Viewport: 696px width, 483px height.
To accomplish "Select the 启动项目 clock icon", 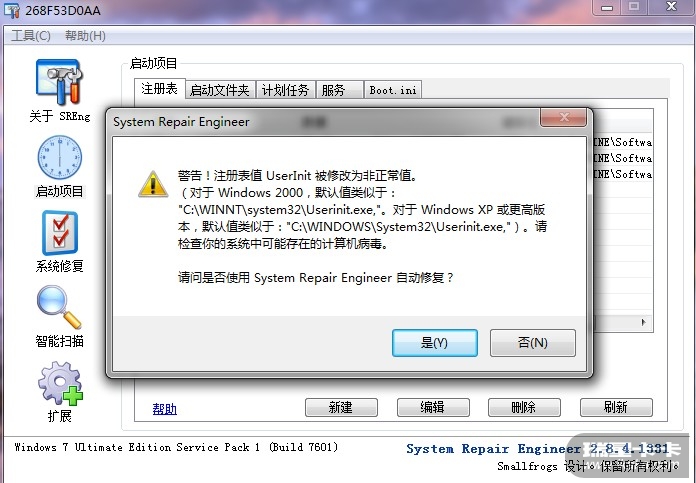I will 59,157.
